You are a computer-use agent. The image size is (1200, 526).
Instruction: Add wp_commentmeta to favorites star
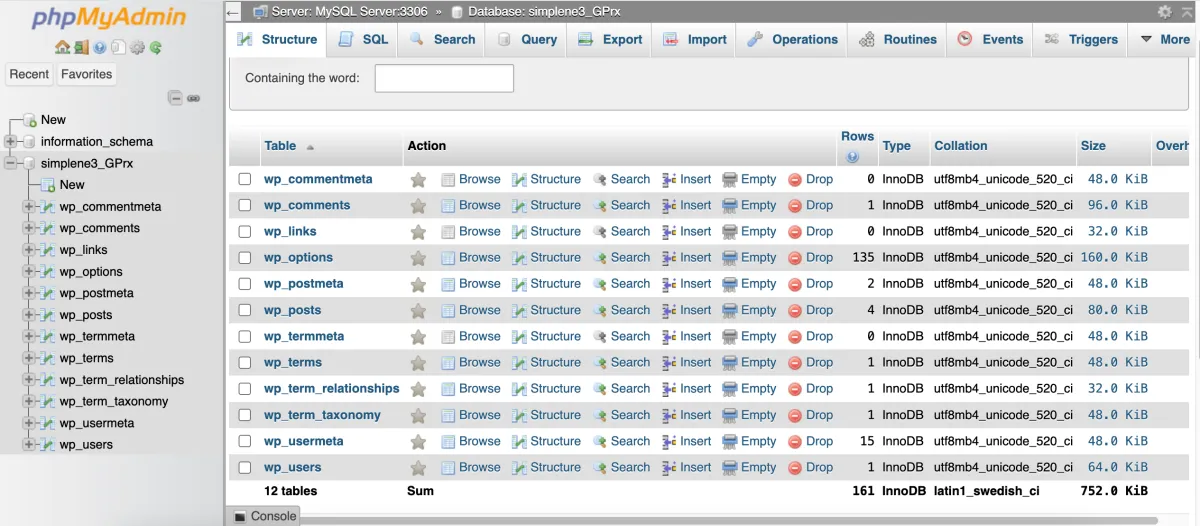click(x=418, y=180)
